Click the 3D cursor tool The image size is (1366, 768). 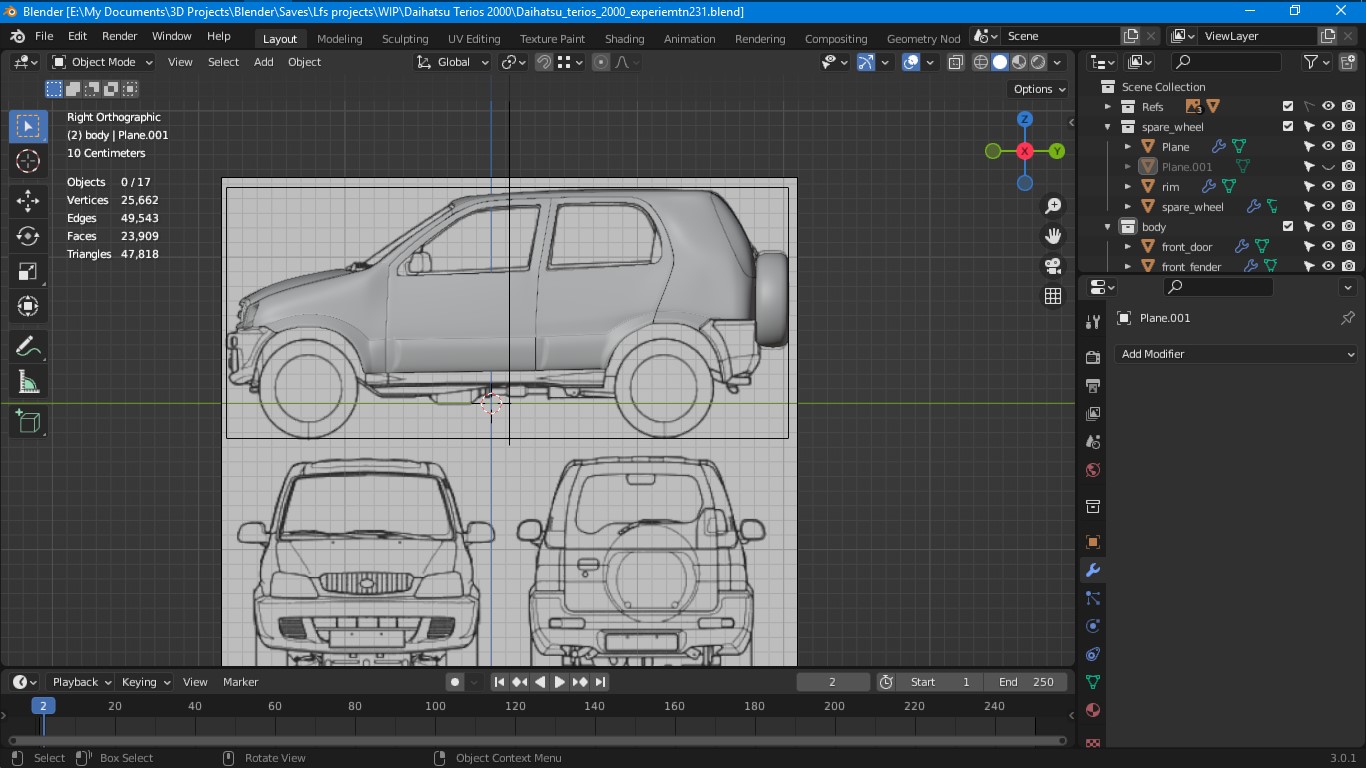28,161
